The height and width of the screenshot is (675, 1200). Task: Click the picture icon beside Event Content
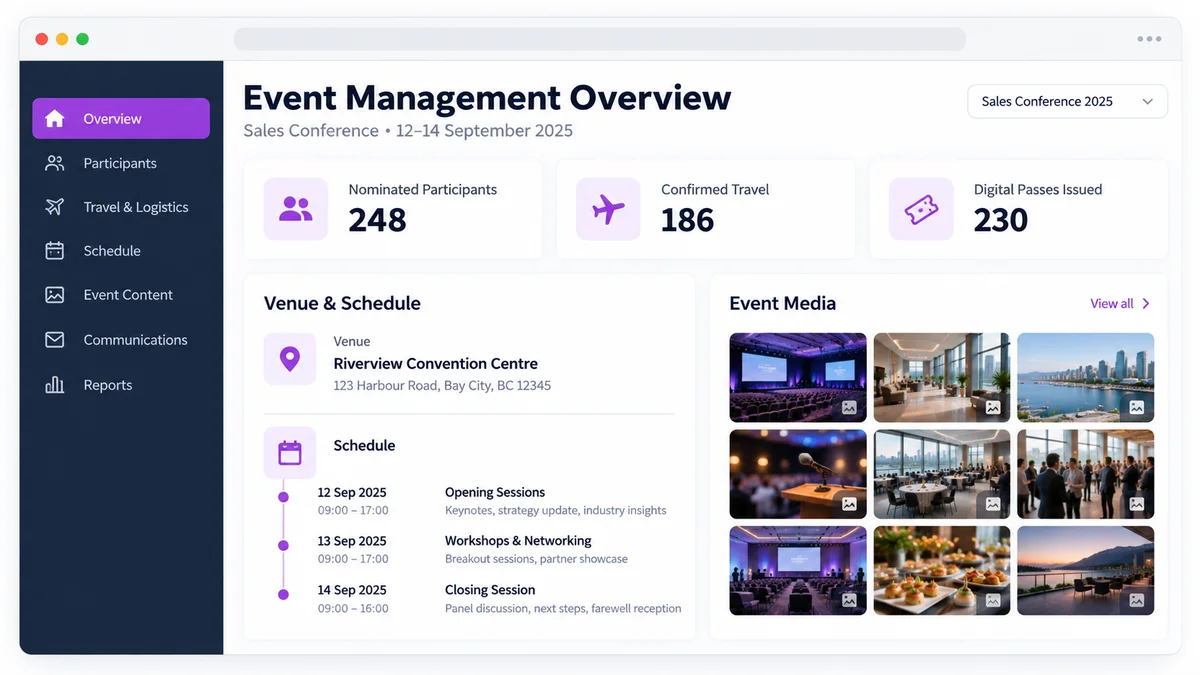[x=55, y=295]
